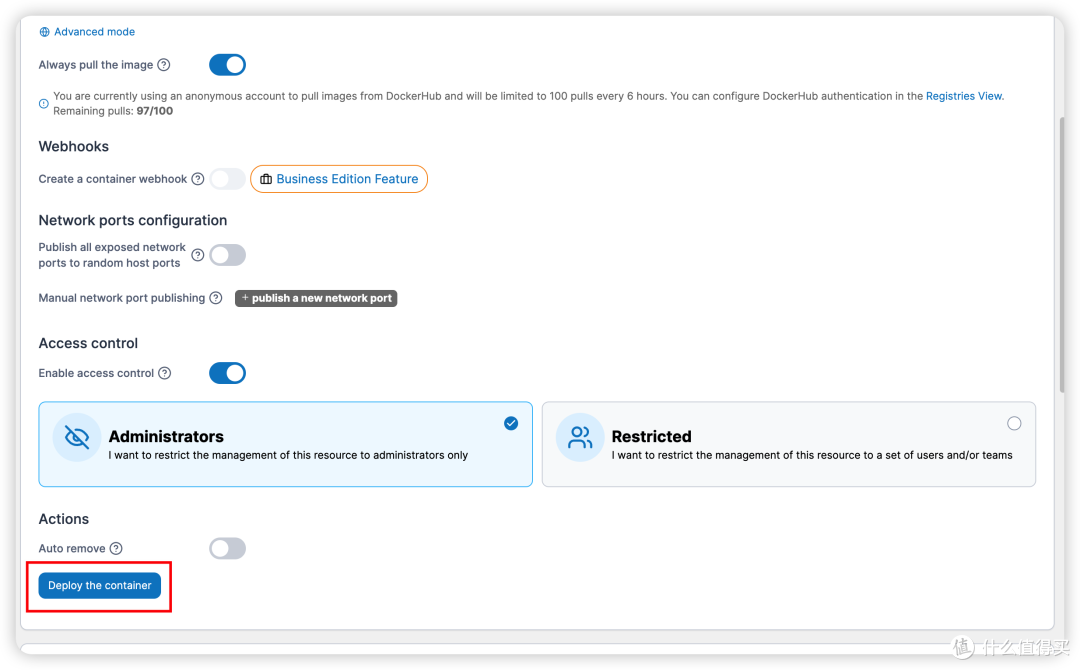
Task: Click help icon beside Enable access control
Action: [165, 373]
